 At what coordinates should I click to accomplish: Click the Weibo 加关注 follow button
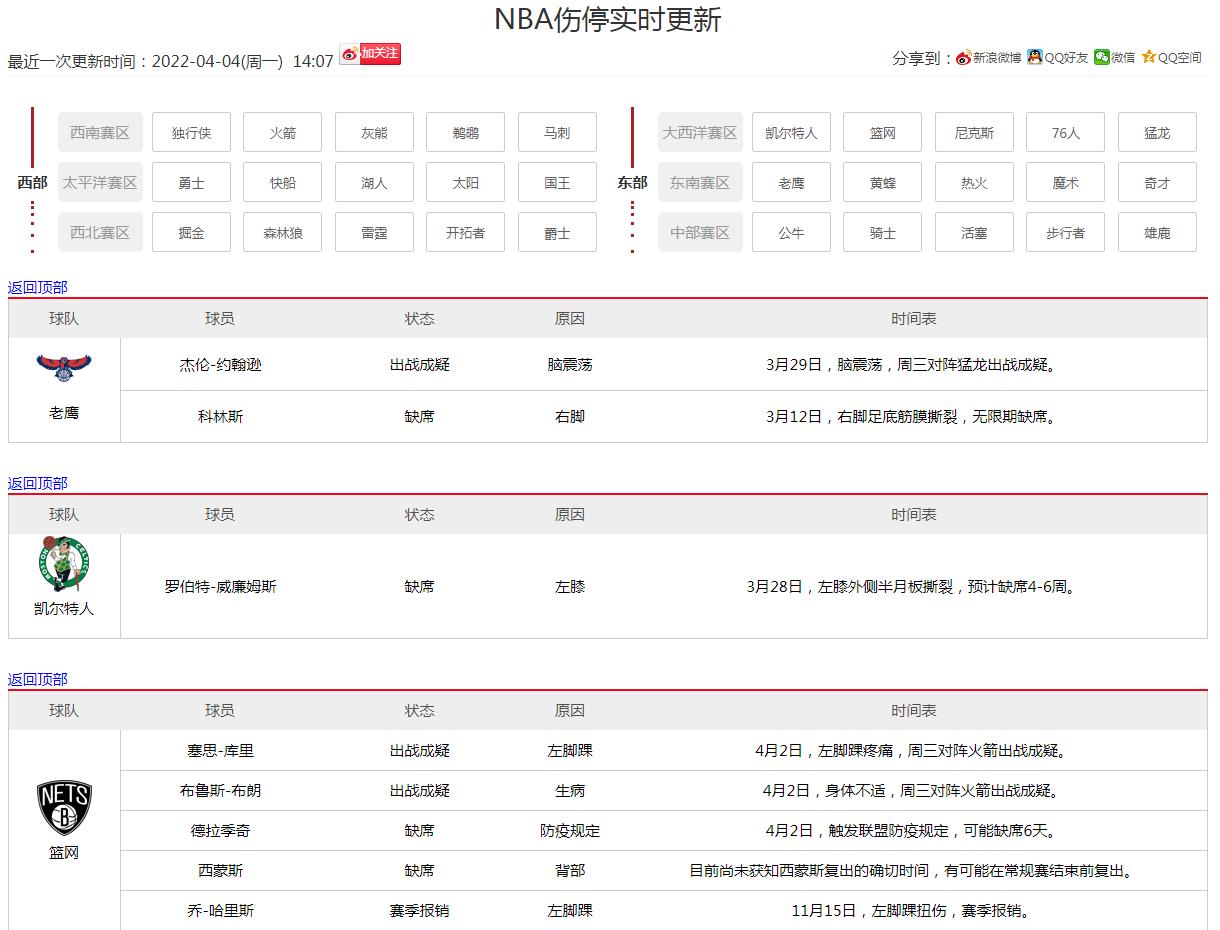(371, 54)
